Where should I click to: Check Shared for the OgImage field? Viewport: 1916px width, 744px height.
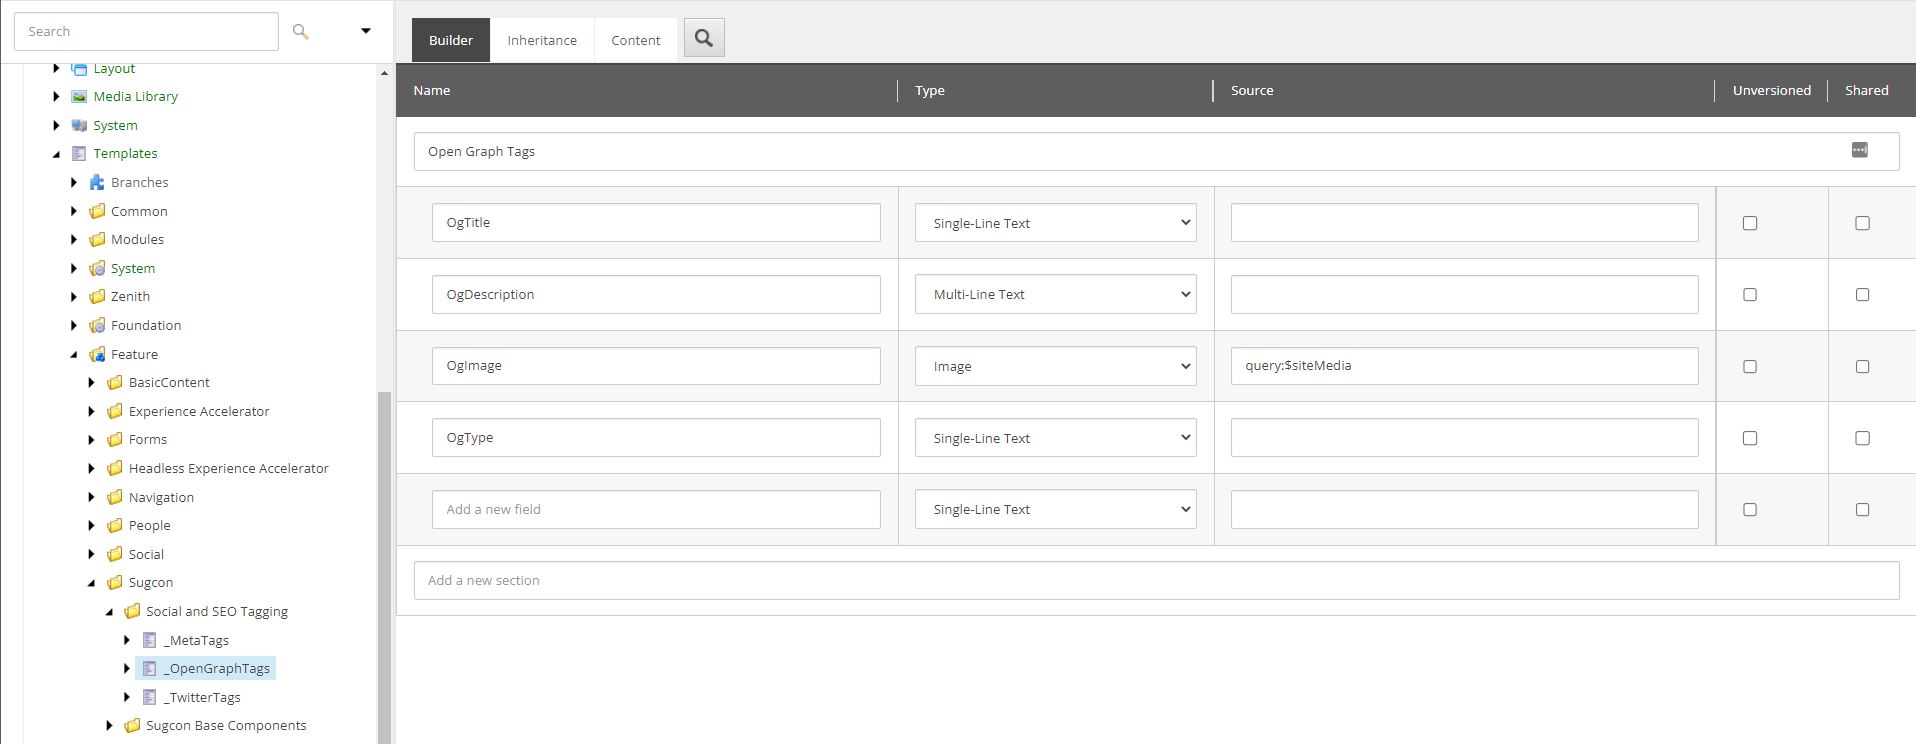click(x=1861, y=367)
